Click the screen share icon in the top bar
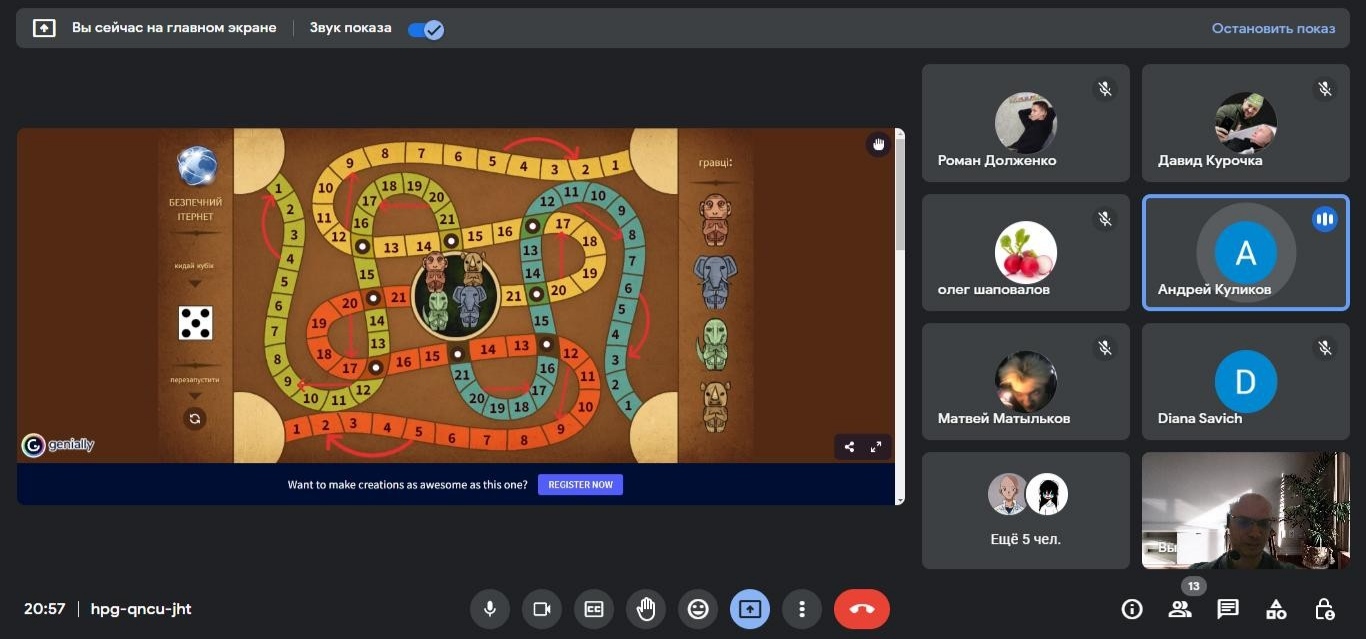The image size is (1366, 639). click(x=44, y=28)
